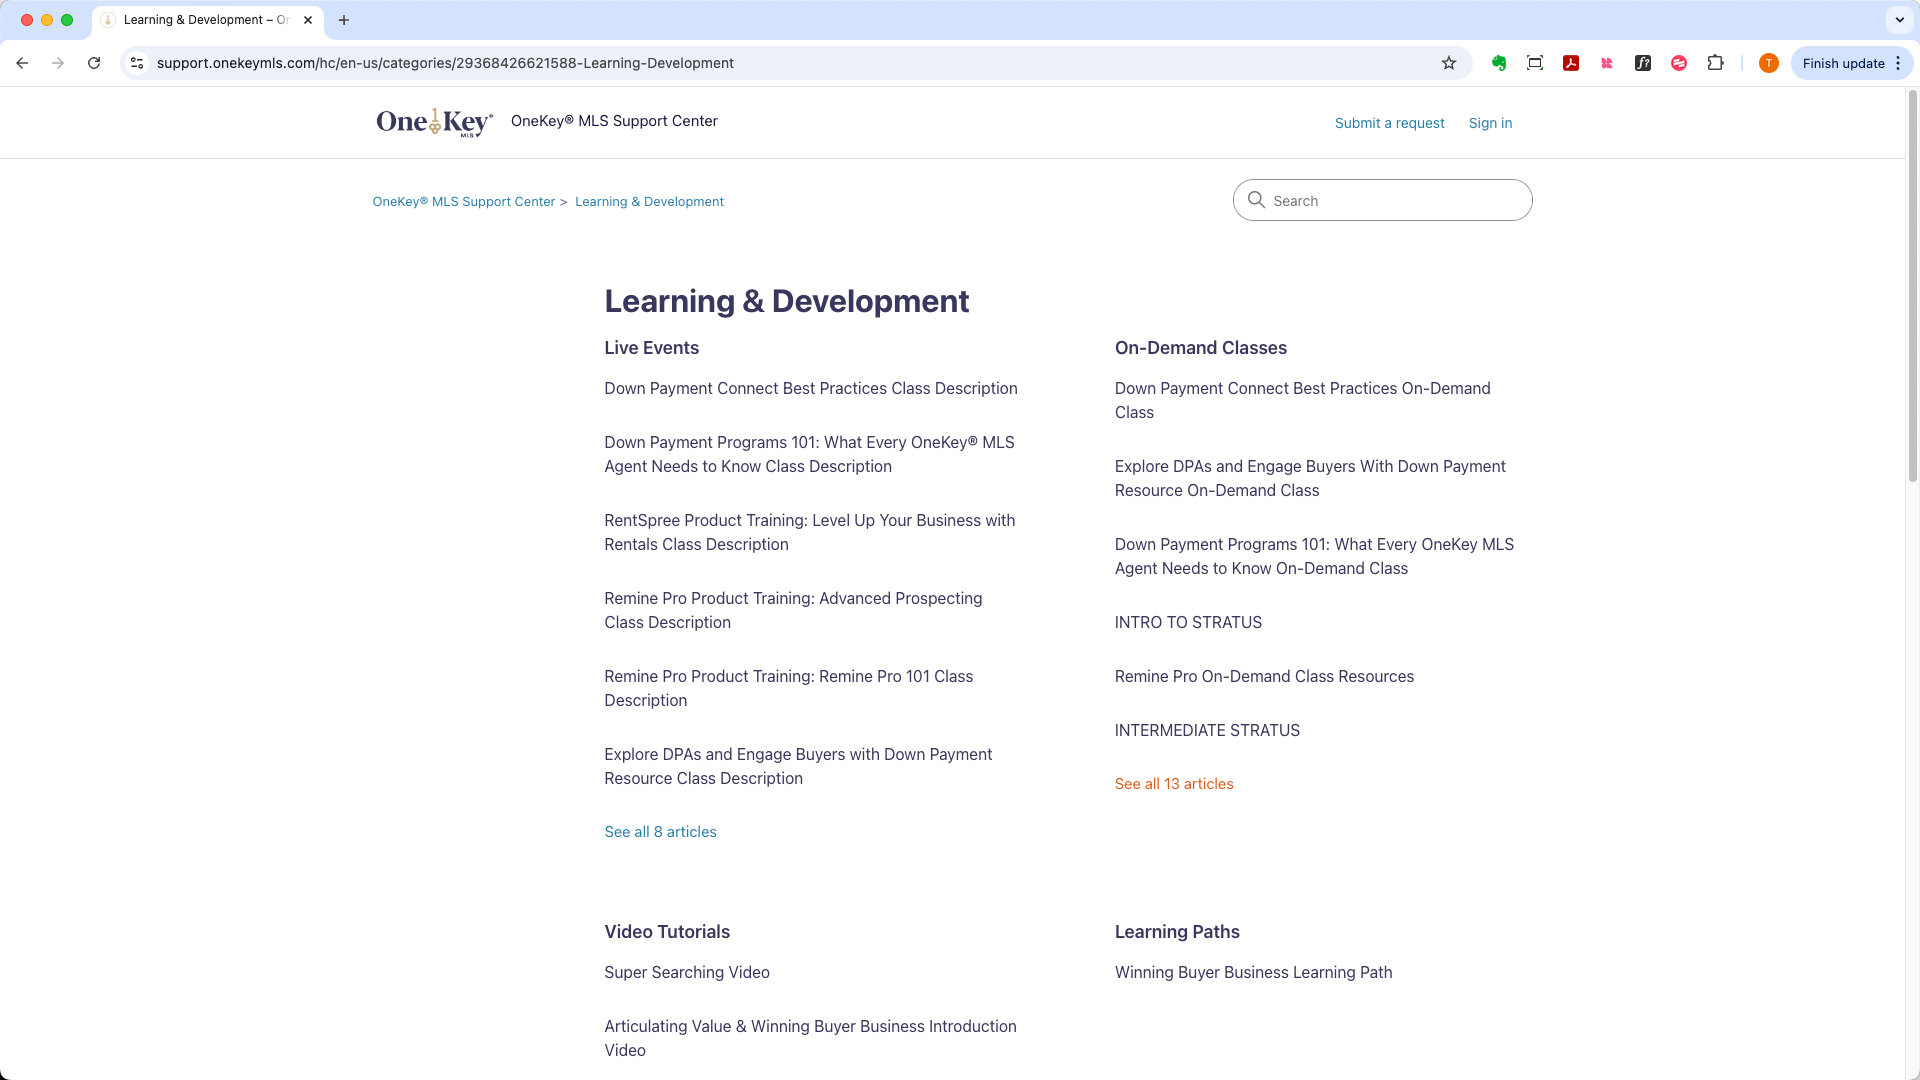This screenshot has height=1080, width=1920.
Task: Click inside the Search field
Action: click(x=1360, y=200)
